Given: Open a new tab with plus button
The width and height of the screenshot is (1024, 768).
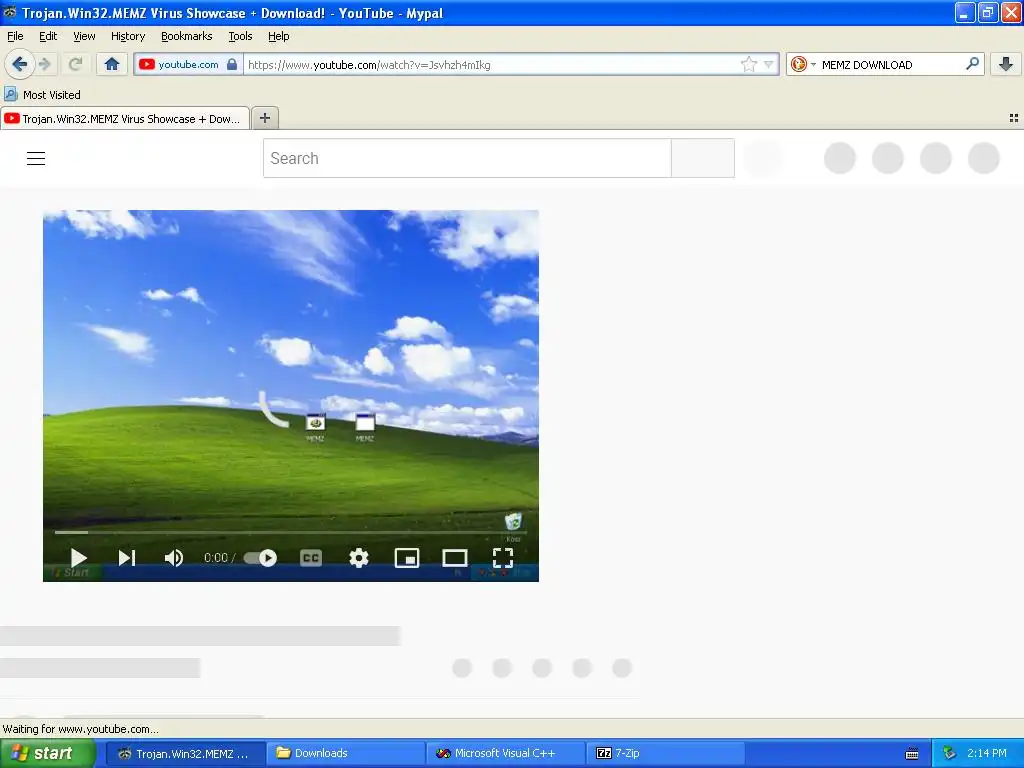Looking at the screenshot, I should (264, 118).
